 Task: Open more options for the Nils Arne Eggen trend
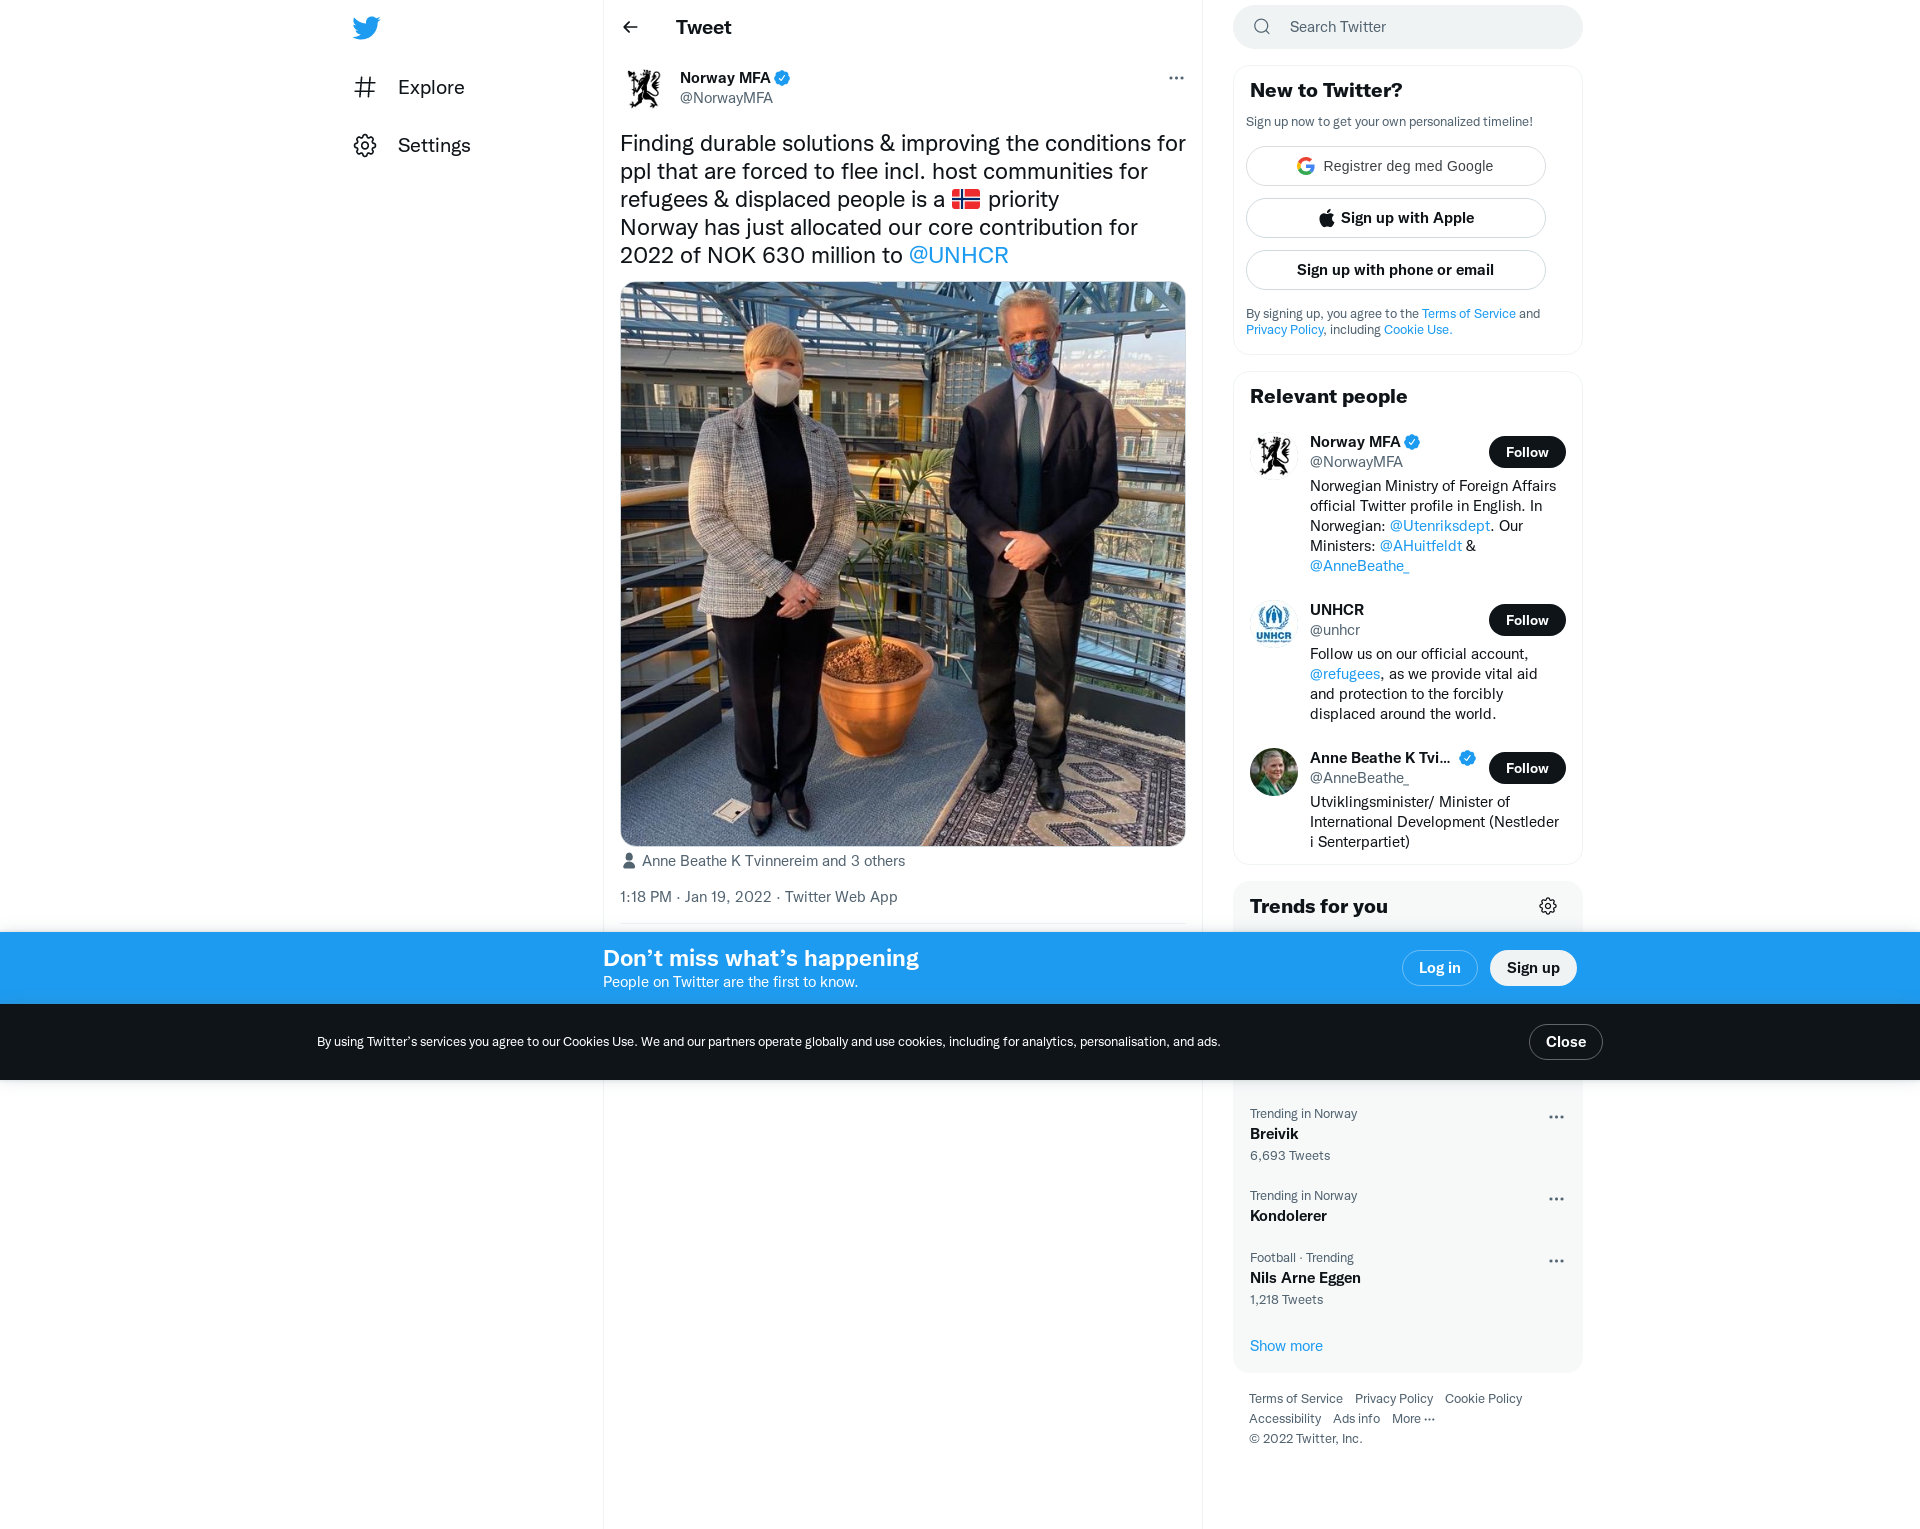[1556, 1261]
